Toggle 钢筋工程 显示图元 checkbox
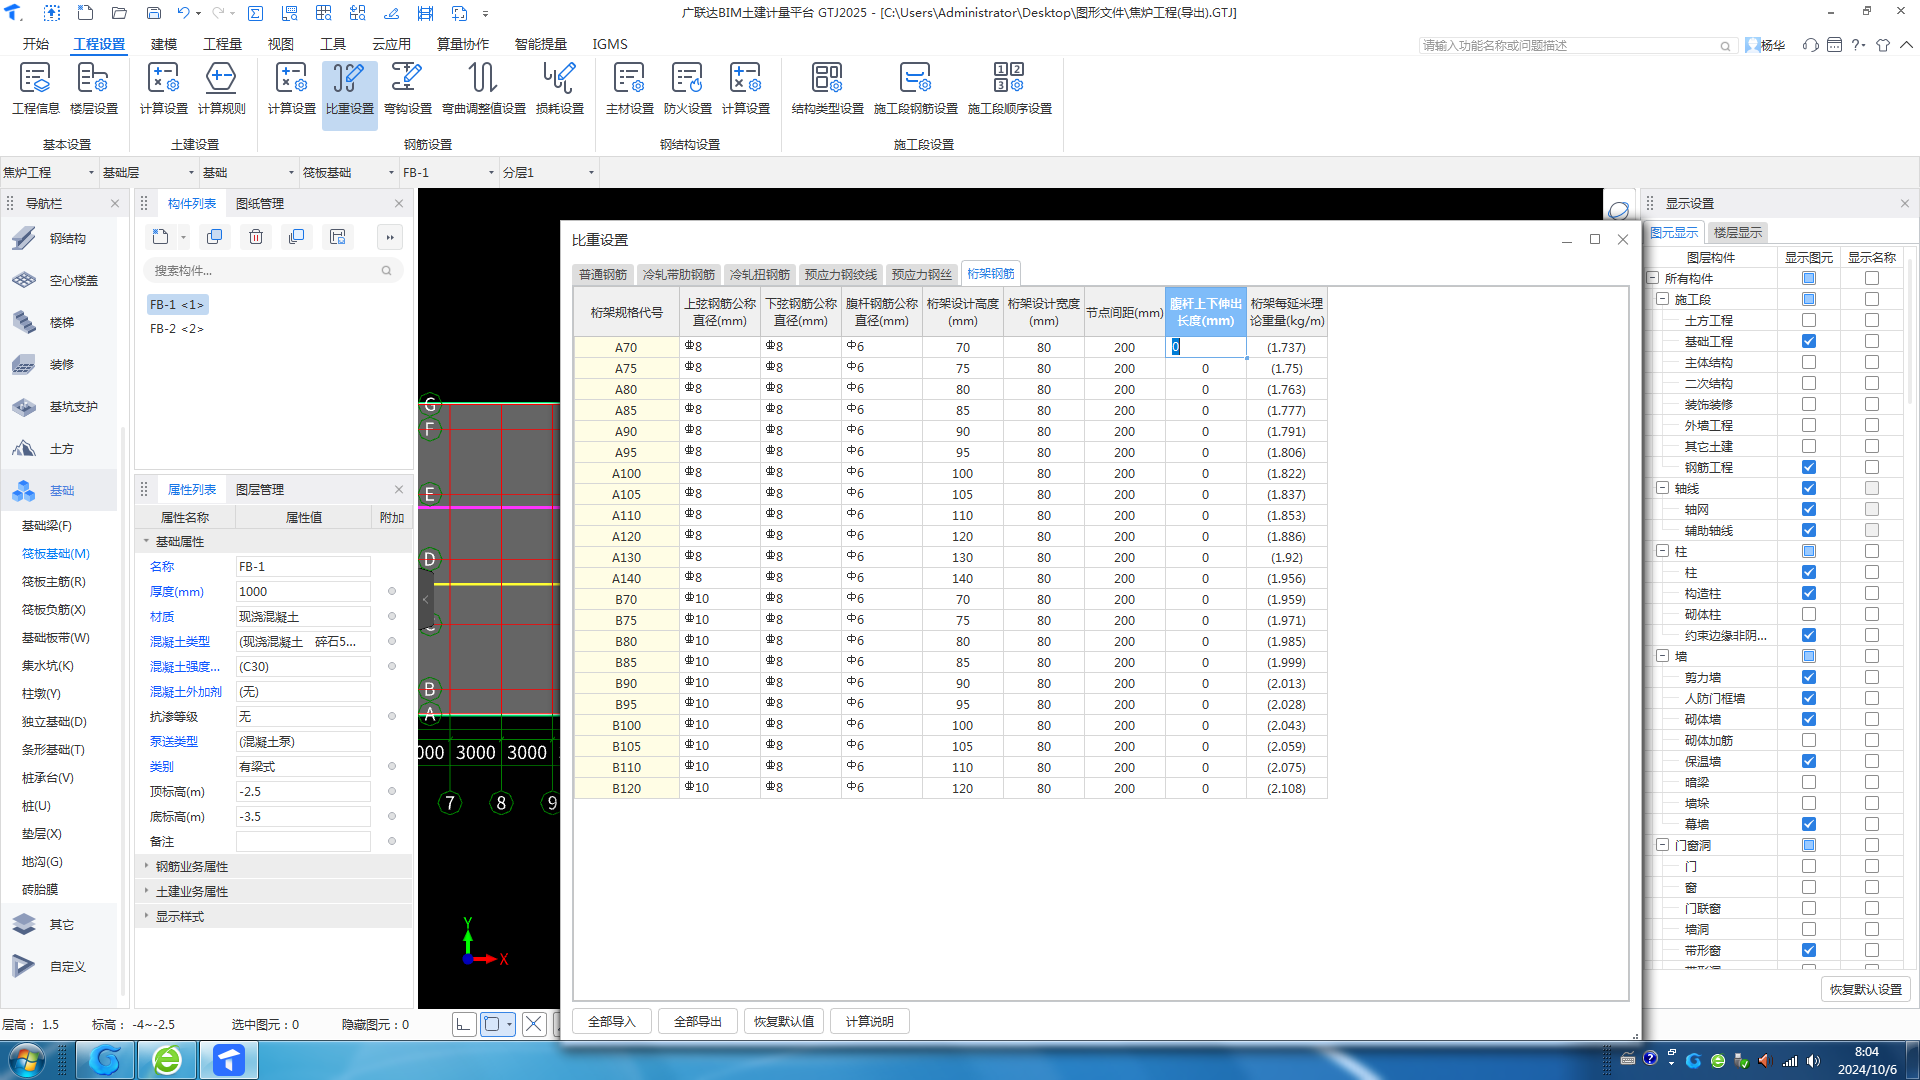1920x1080 pixels. [1808, 467]
